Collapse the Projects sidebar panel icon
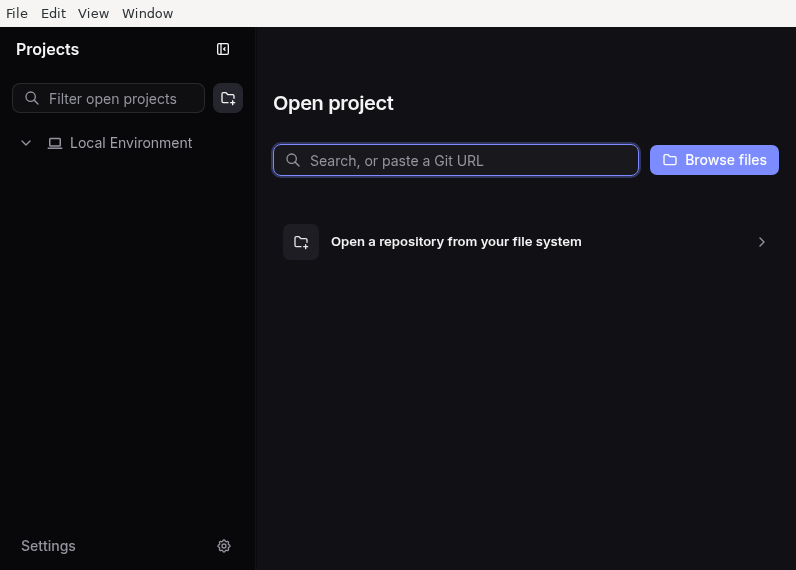796x570 pixels. (223, 49)
